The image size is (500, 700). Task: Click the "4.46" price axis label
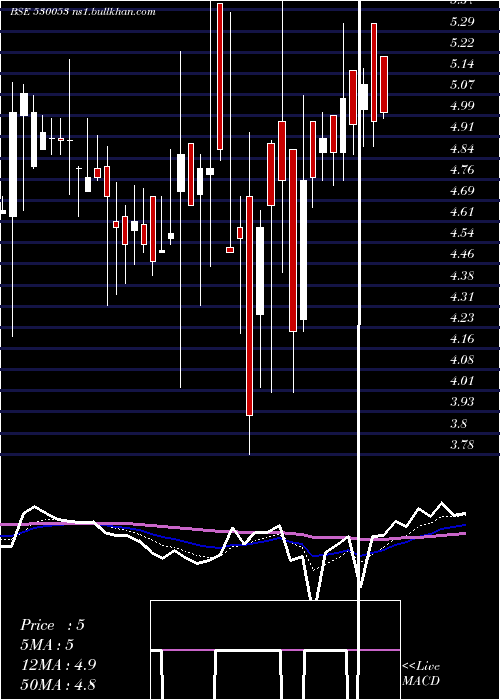pyautogui.click(x=462, y=254)
